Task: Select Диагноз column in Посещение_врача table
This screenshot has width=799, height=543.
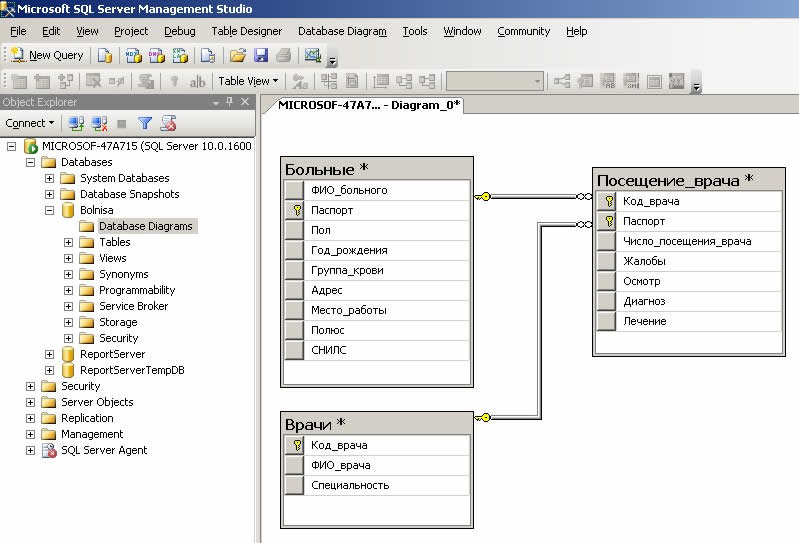Action: coord(689,301)
